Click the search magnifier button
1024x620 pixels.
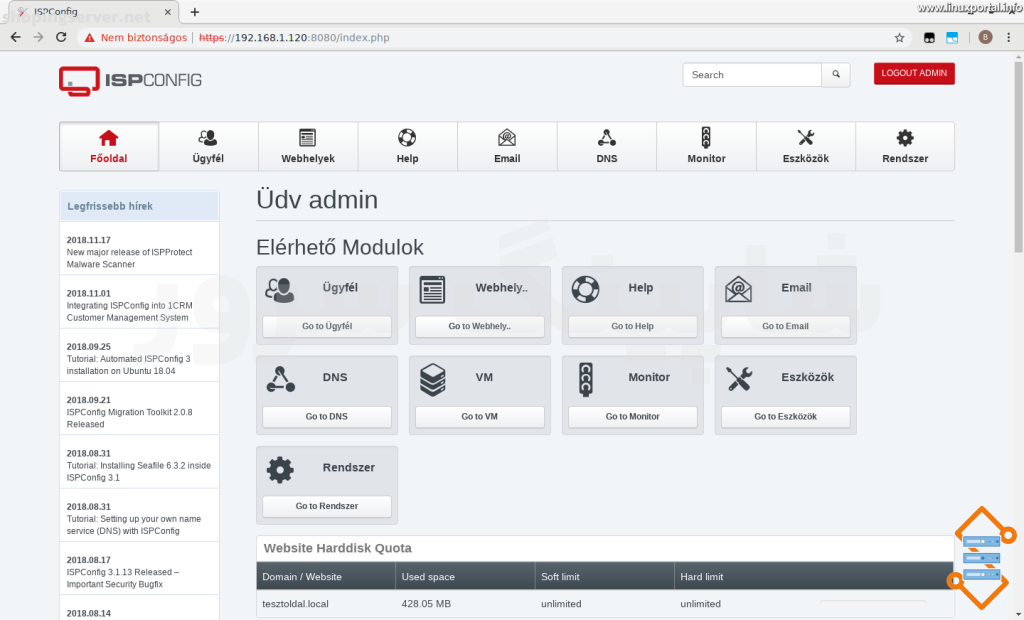click(x=836, y=74)
